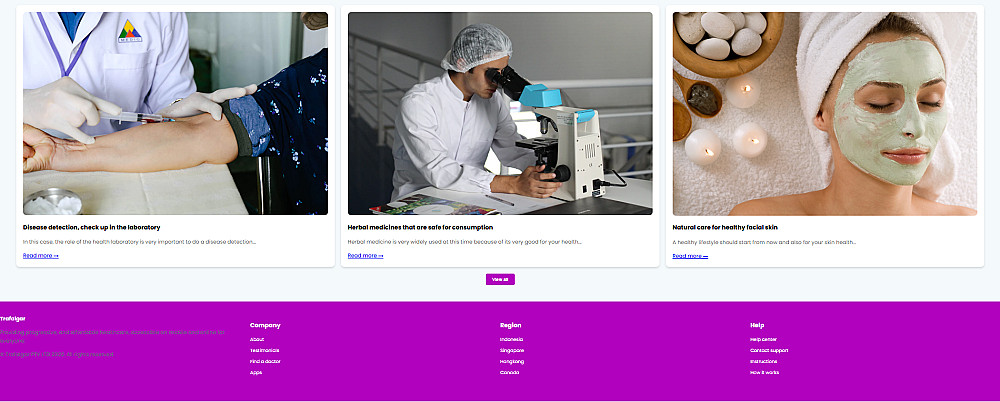1000x402 pixels.
Task: Select Herbal medicines that are safe title
Action: (x=420, y=227)
